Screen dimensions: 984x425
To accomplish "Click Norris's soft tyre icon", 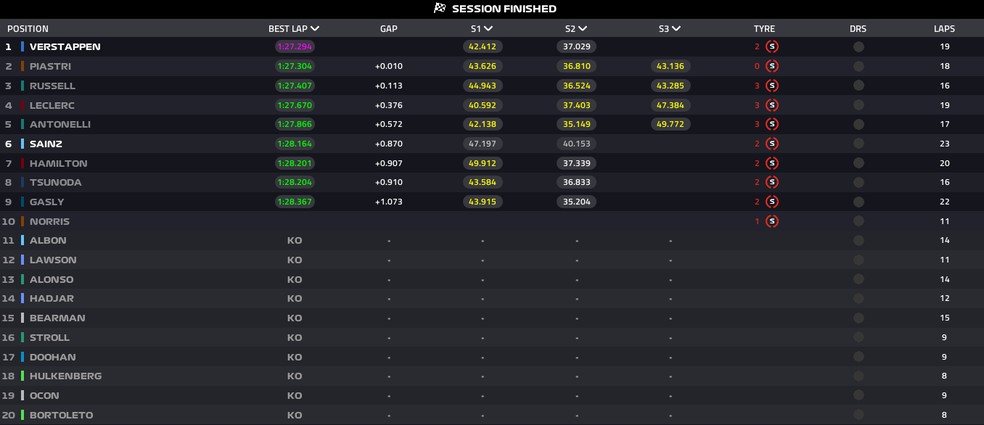I will tap(772, 221).
